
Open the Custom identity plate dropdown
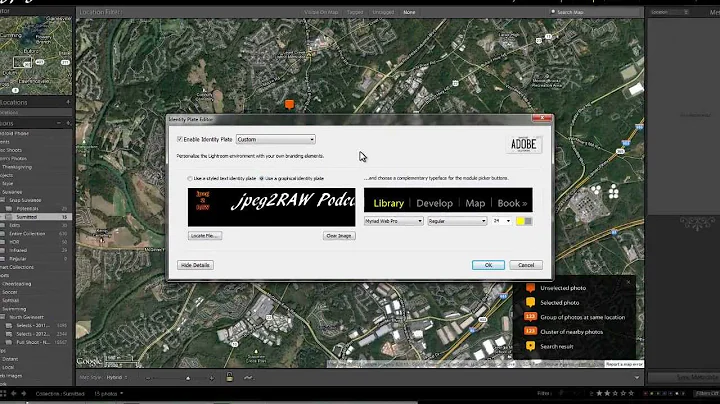pyautogui.click(x=276, y=139)
